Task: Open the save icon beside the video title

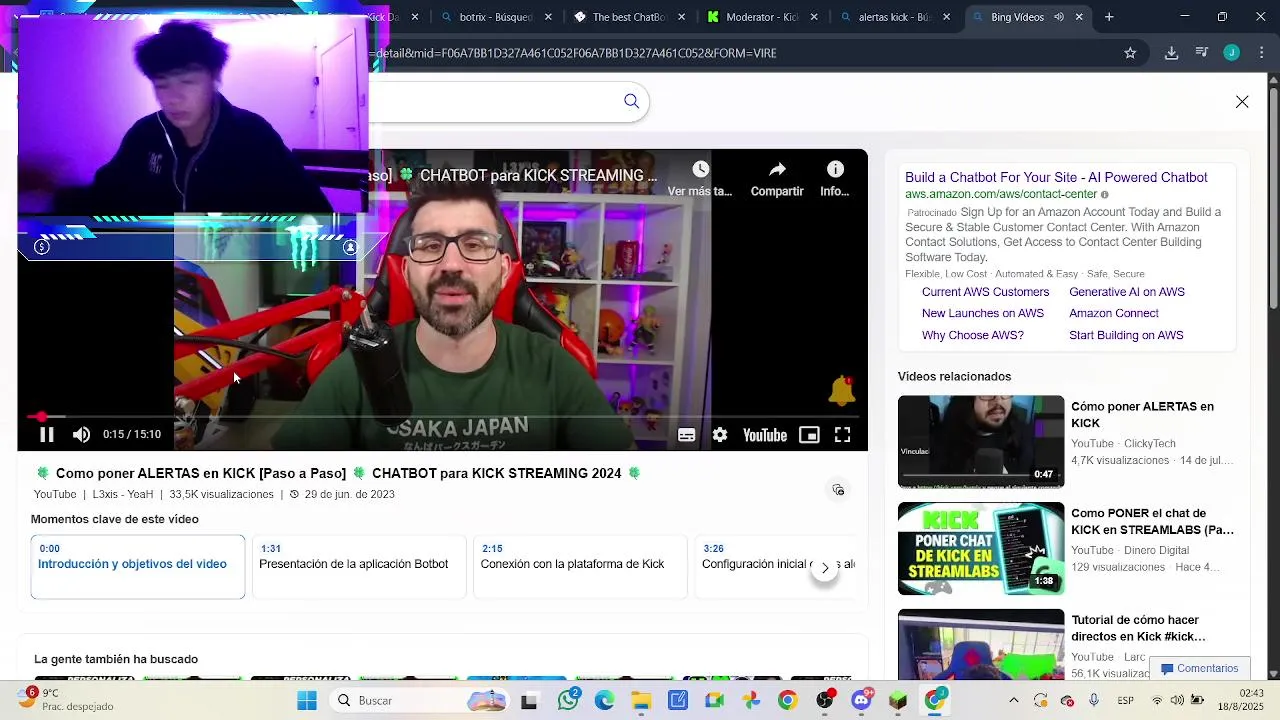Action: pyautogui.click(x=838, y=490)
